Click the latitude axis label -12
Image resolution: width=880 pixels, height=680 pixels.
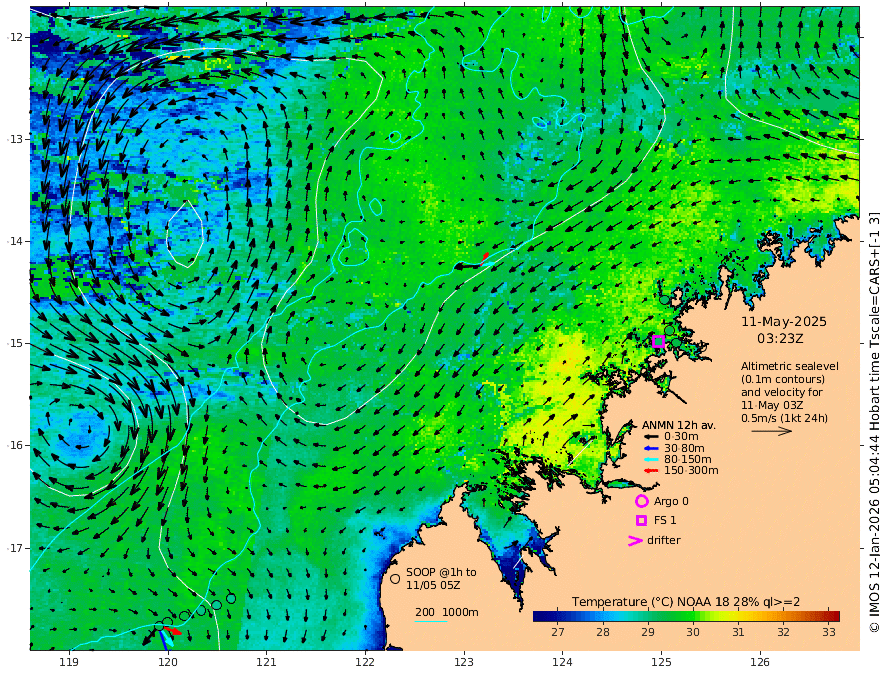tap(16, 37)
